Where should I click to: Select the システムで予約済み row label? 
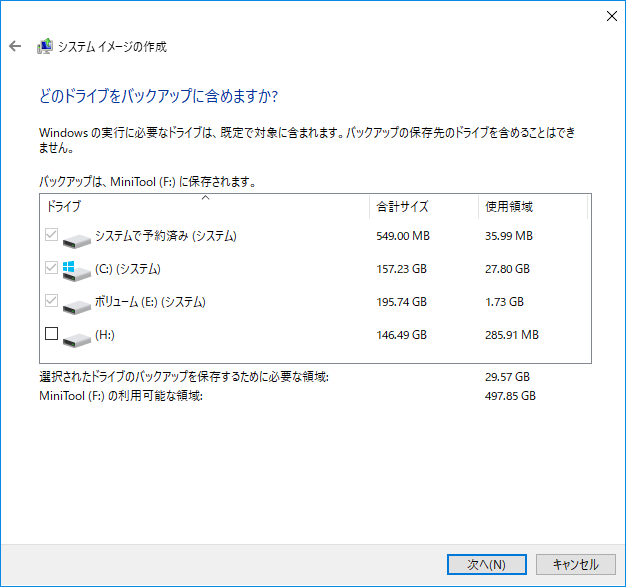point(165,236)
